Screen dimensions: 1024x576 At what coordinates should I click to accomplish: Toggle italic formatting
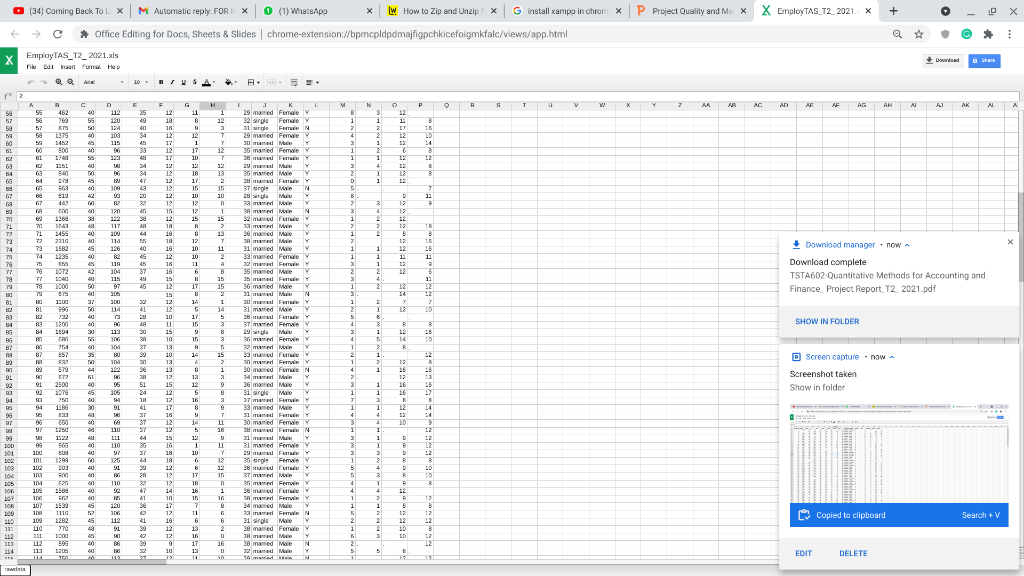pyautogui.click(x=172, y=82)
